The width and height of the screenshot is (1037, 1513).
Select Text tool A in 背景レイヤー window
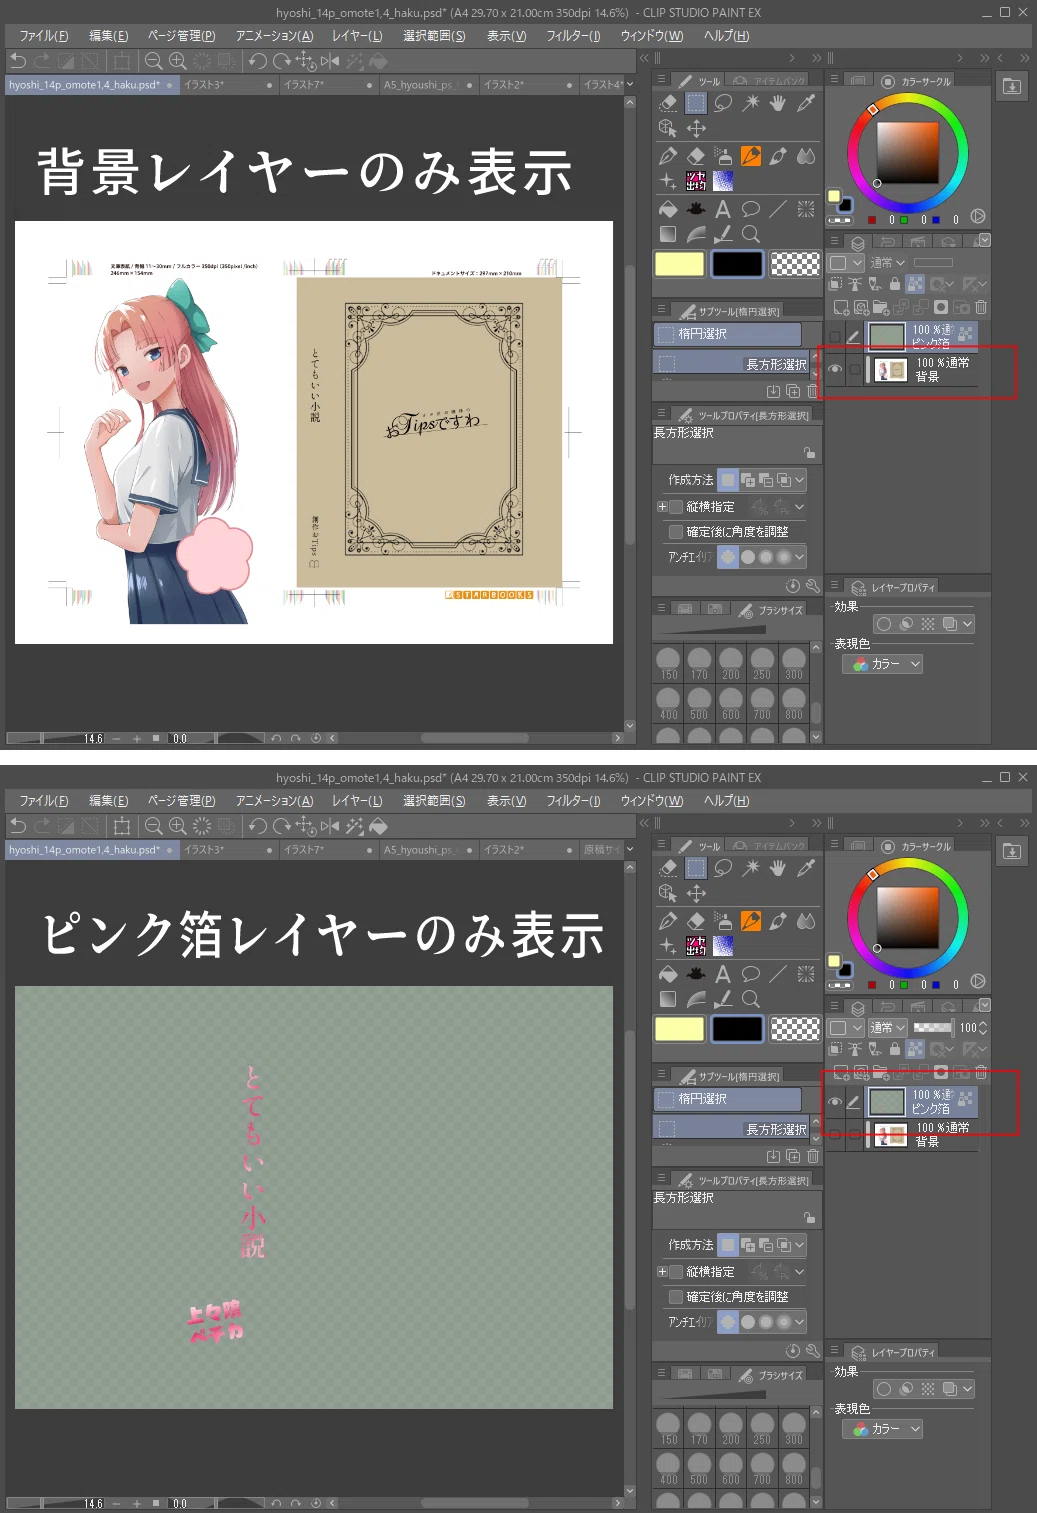point(723,209)
